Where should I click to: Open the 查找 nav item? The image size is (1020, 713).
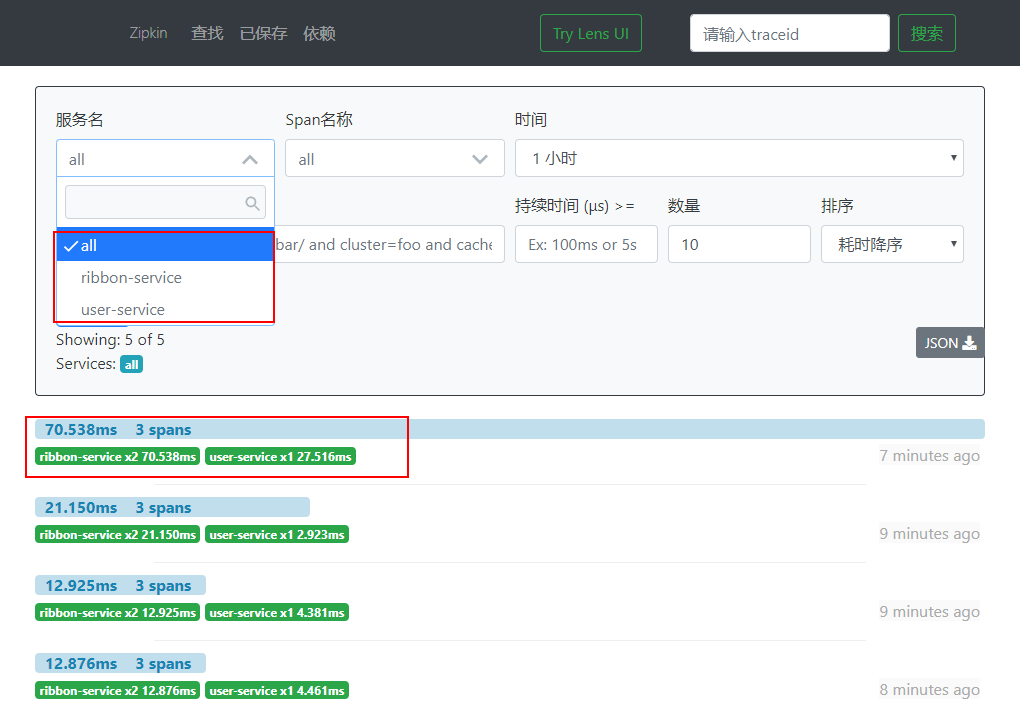[x=208, y=33]
